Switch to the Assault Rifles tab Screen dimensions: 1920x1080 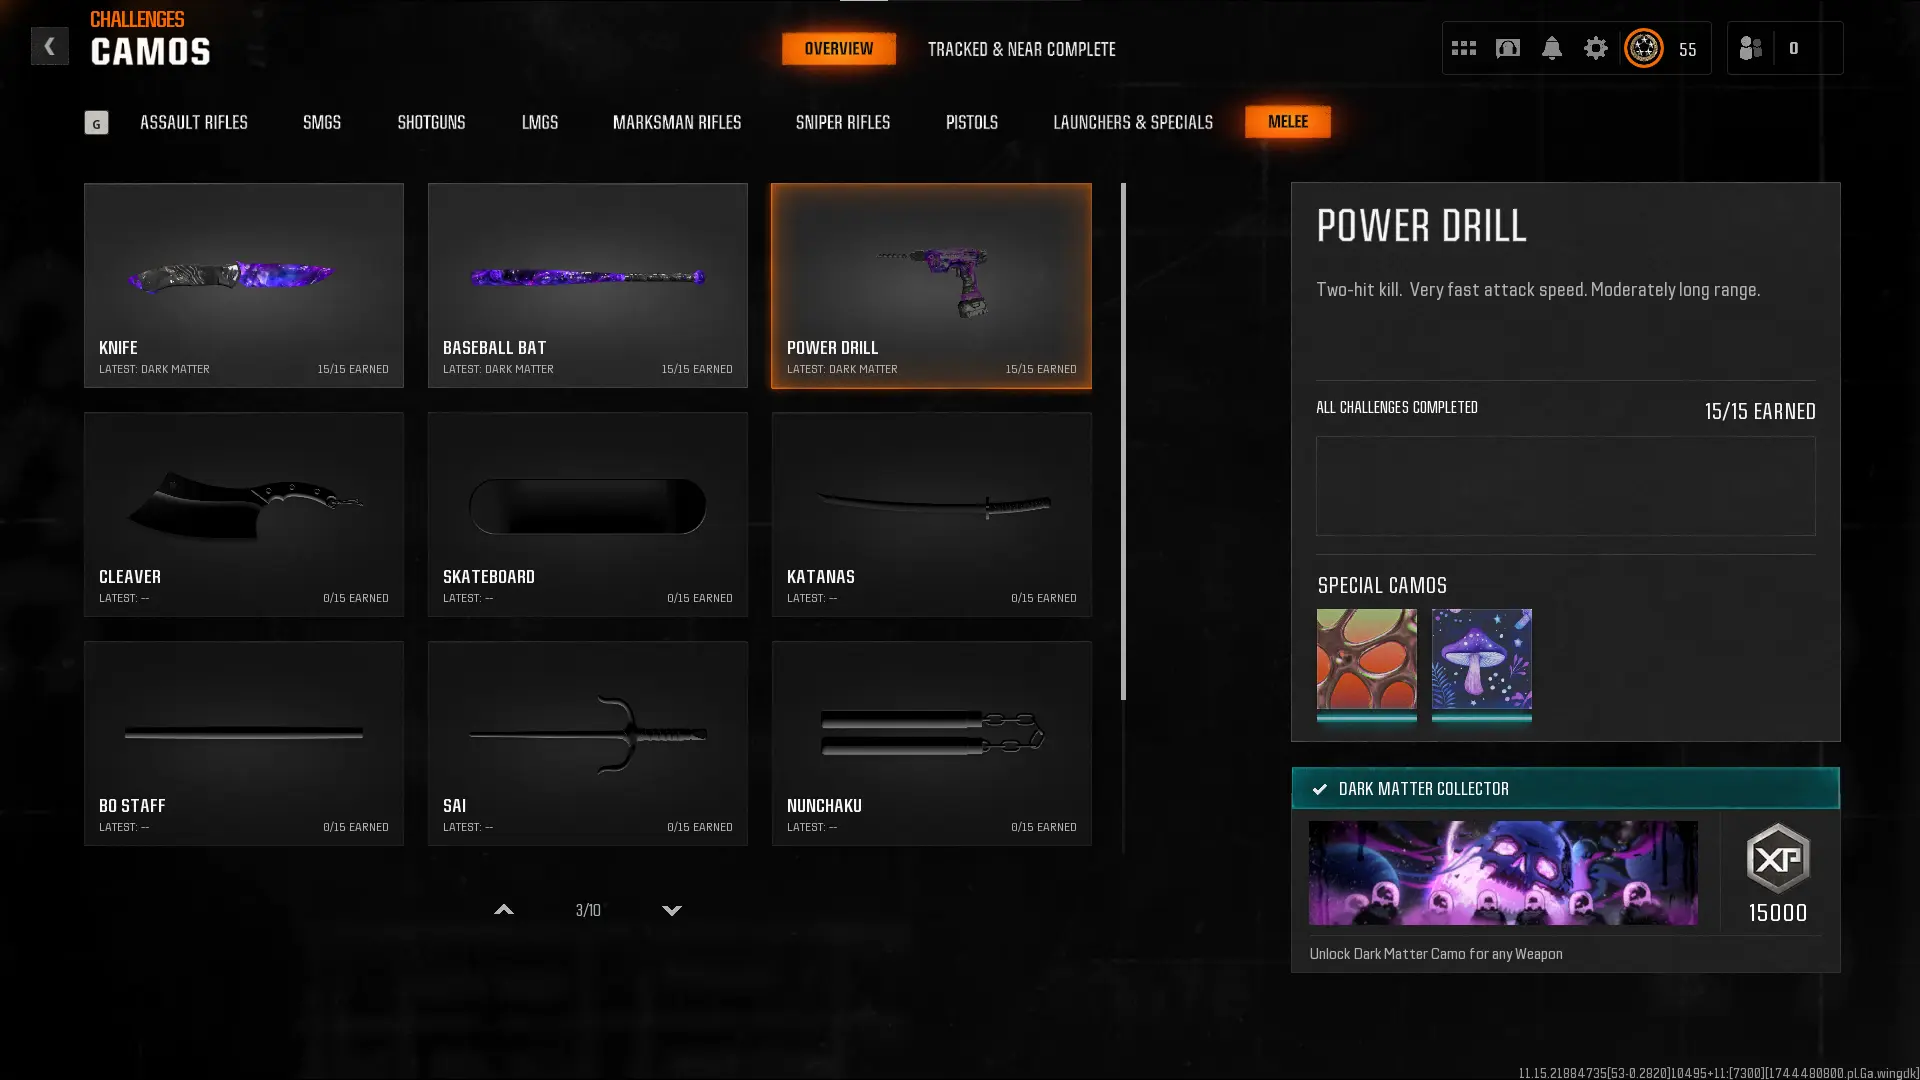click(193, 122)
